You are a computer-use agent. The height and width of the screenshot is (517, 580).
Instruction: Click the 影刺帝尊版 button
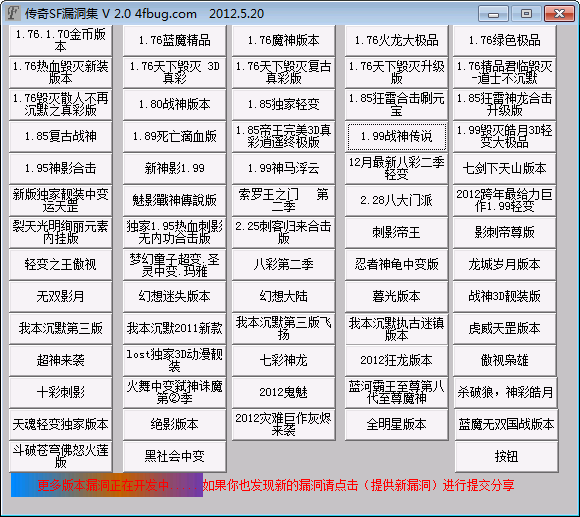[505, 233]
